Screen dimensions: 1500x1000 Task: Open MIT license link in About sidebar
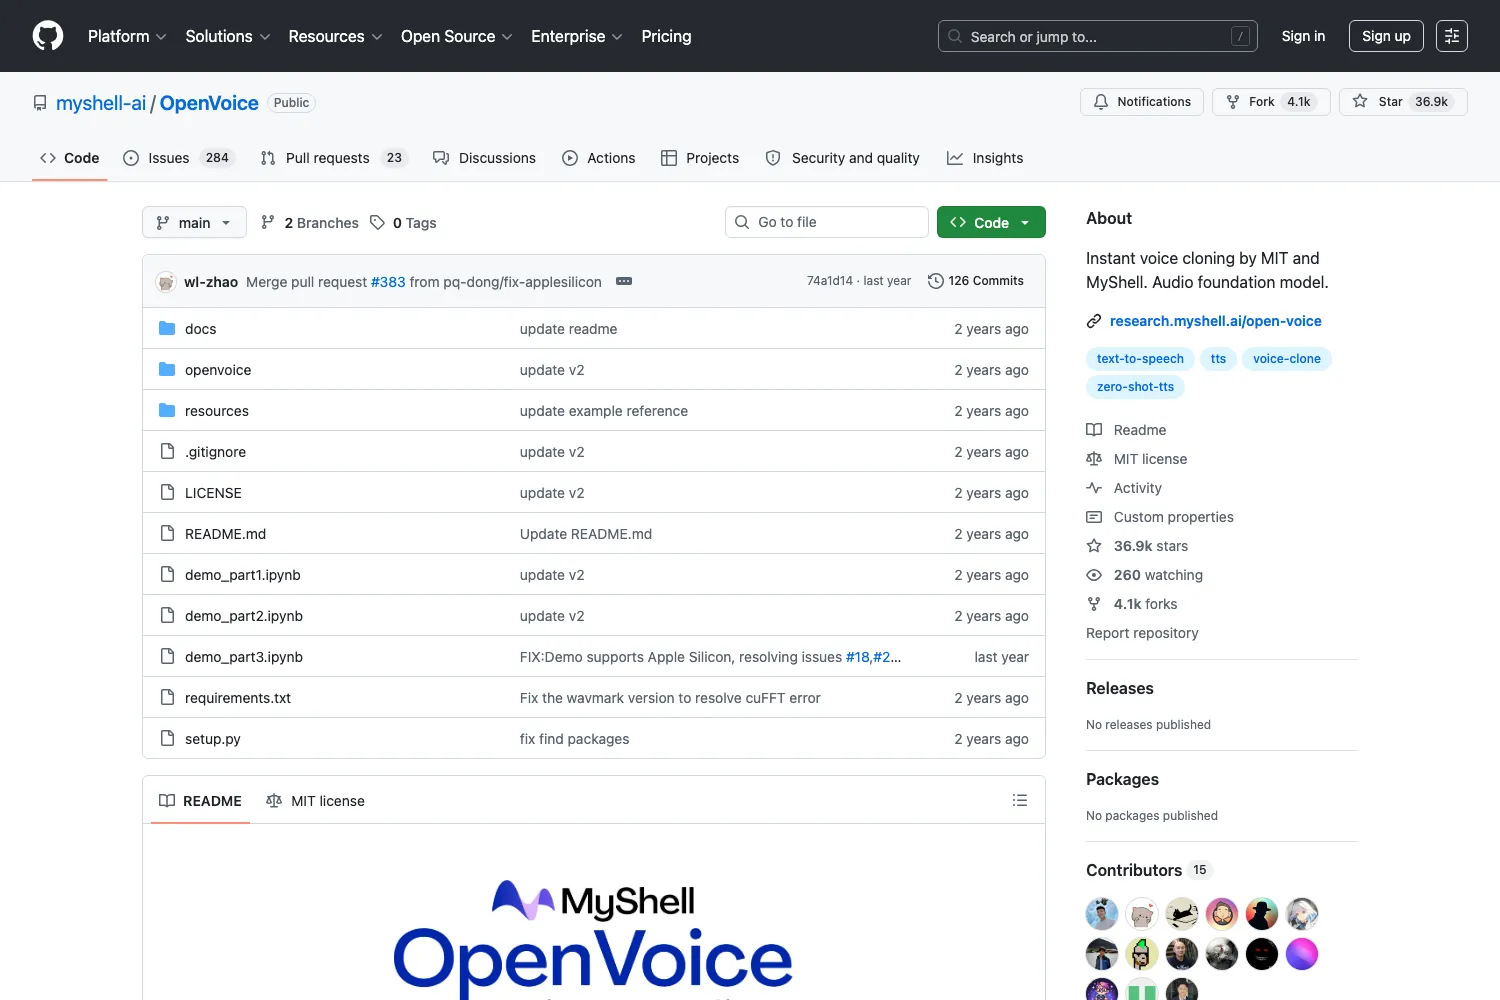pyautogui.click(x=1137, y=459)
